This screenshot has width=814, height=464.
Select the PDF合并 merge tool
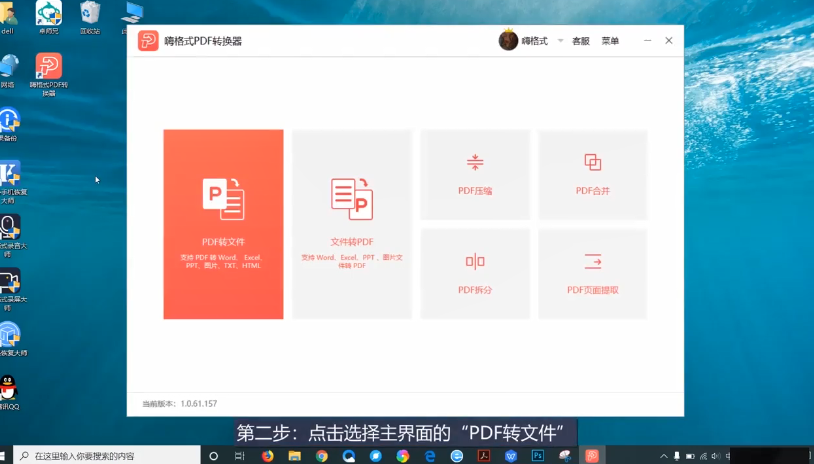[x=592, y=174]
